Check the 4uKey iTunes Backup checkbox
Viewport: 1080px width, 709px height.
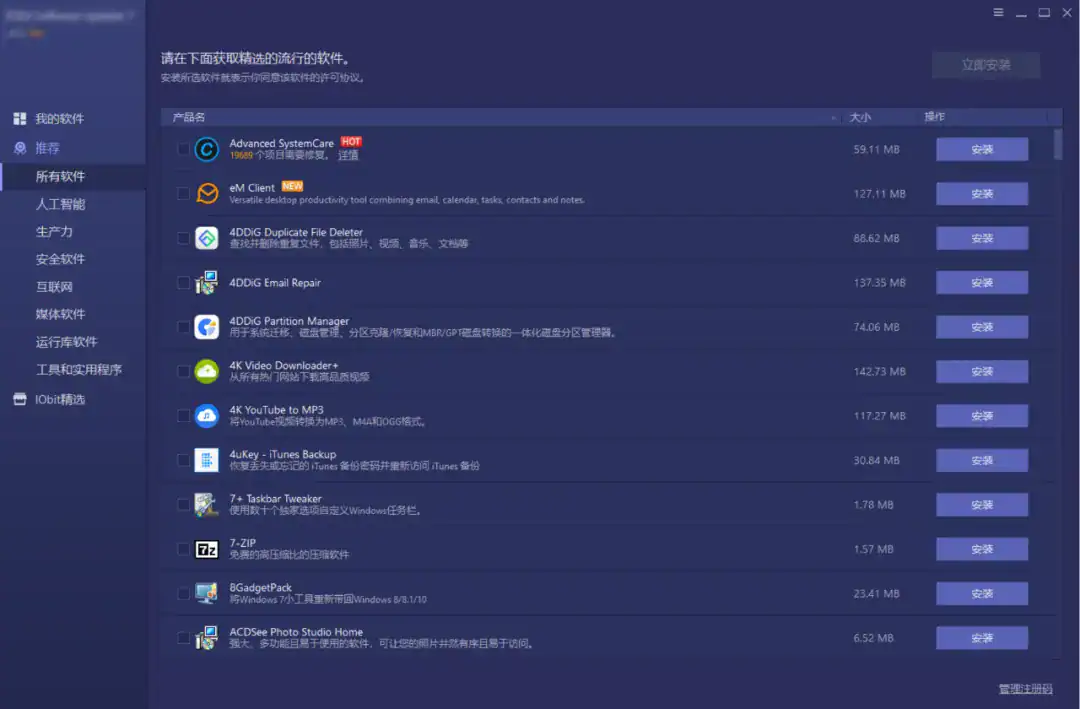183,460
